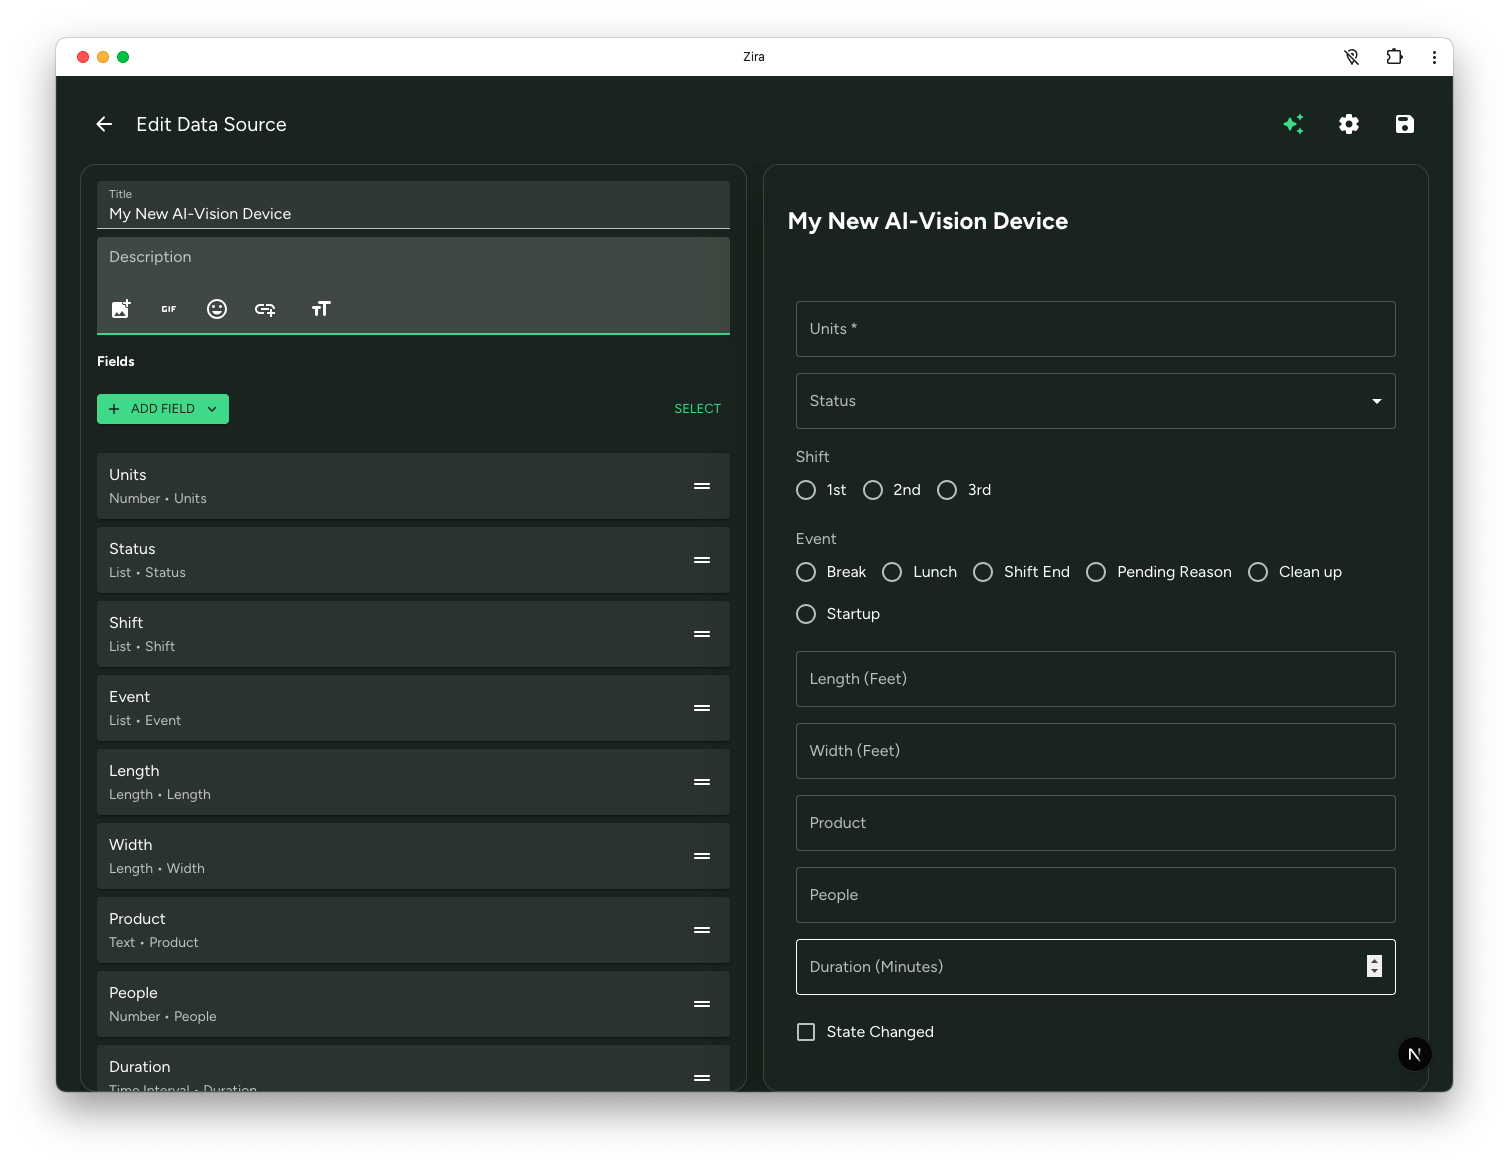This screenshot has width=1509, height=1166.
Task: Open text size formatting
Action: click(x=321, y=309)
